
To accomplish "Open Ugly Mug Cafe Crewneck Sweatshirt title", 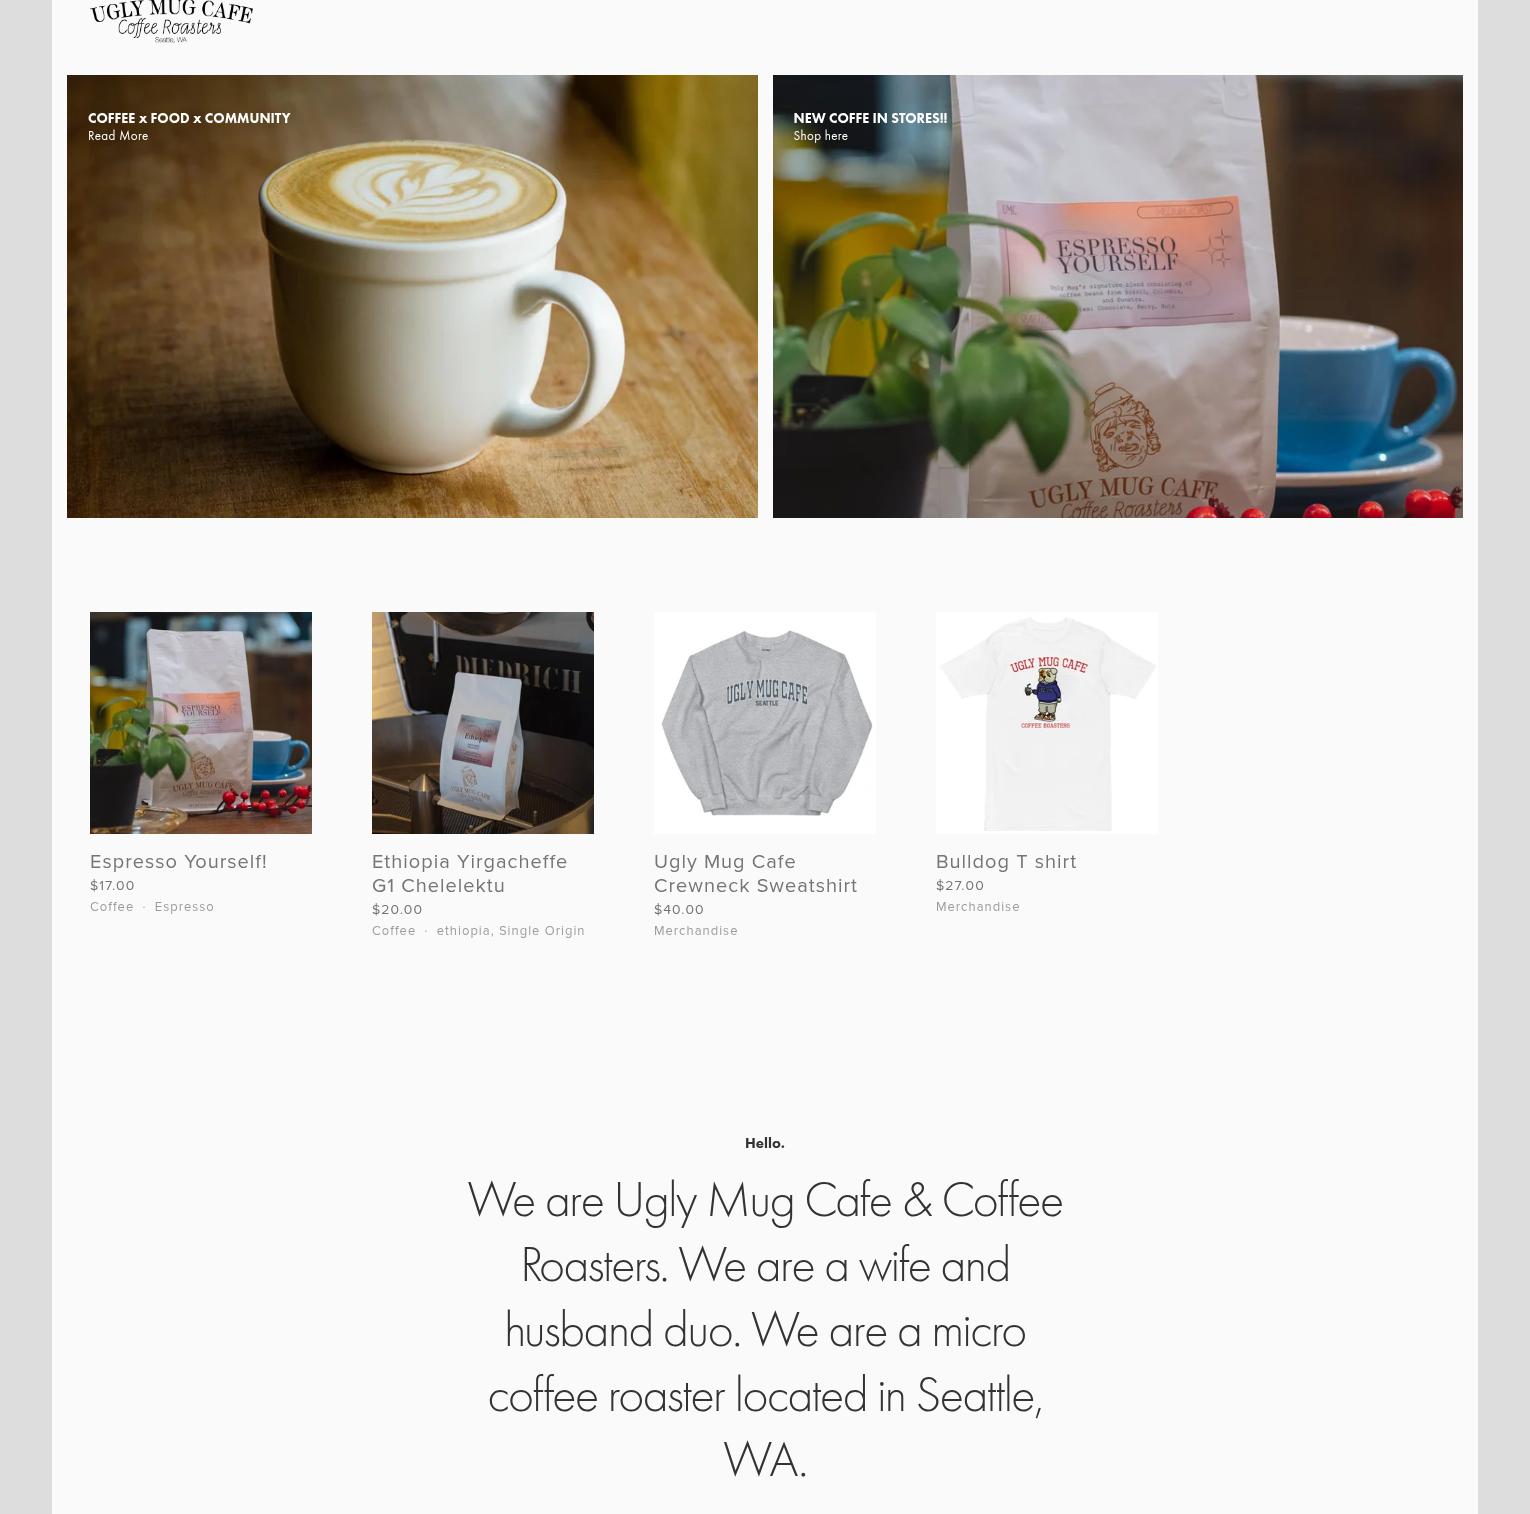I will click(x=755, y=873).
